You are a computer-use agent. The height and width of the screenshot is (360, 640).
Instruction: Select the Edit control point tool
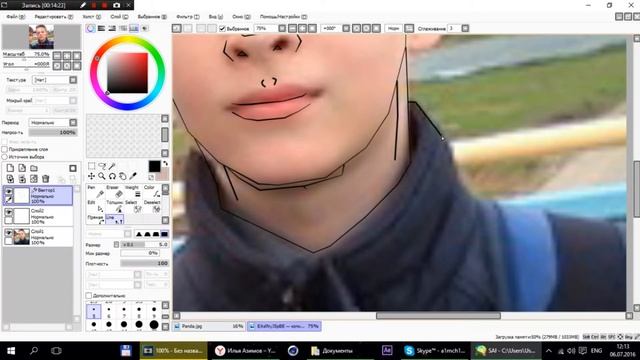coord(95,207)
